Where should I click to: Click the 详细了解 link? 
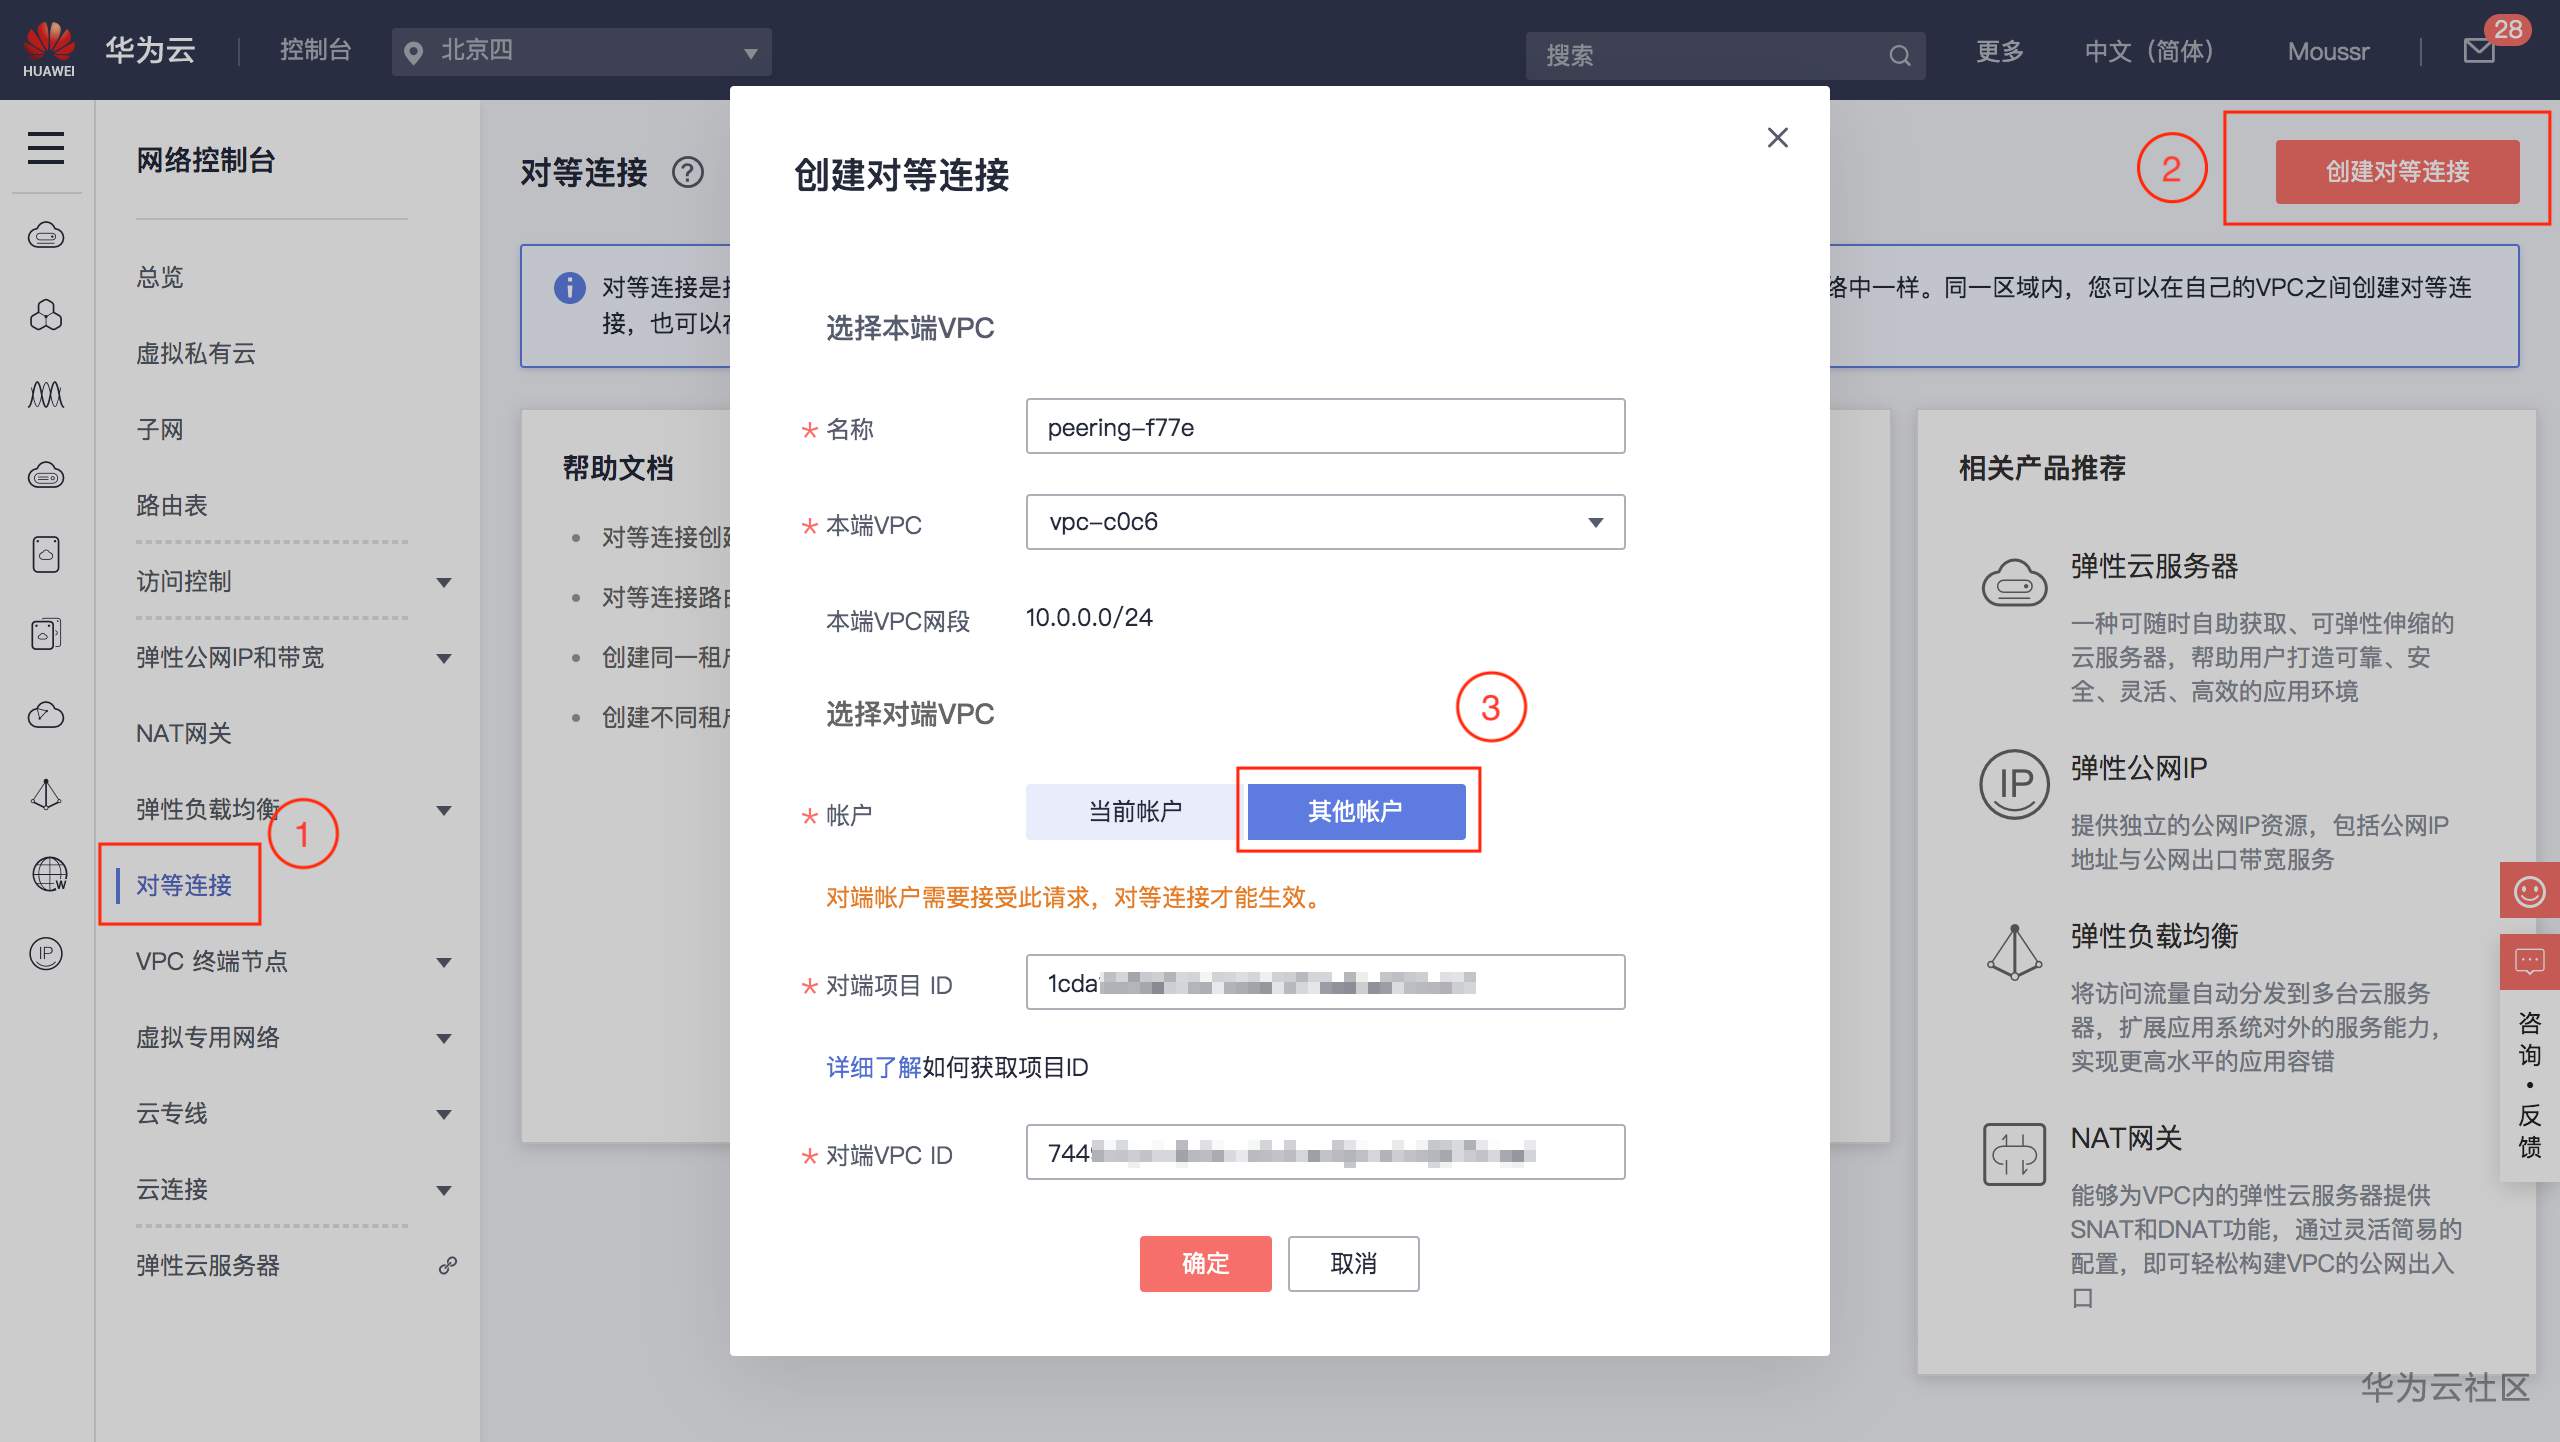point(873,1067)
